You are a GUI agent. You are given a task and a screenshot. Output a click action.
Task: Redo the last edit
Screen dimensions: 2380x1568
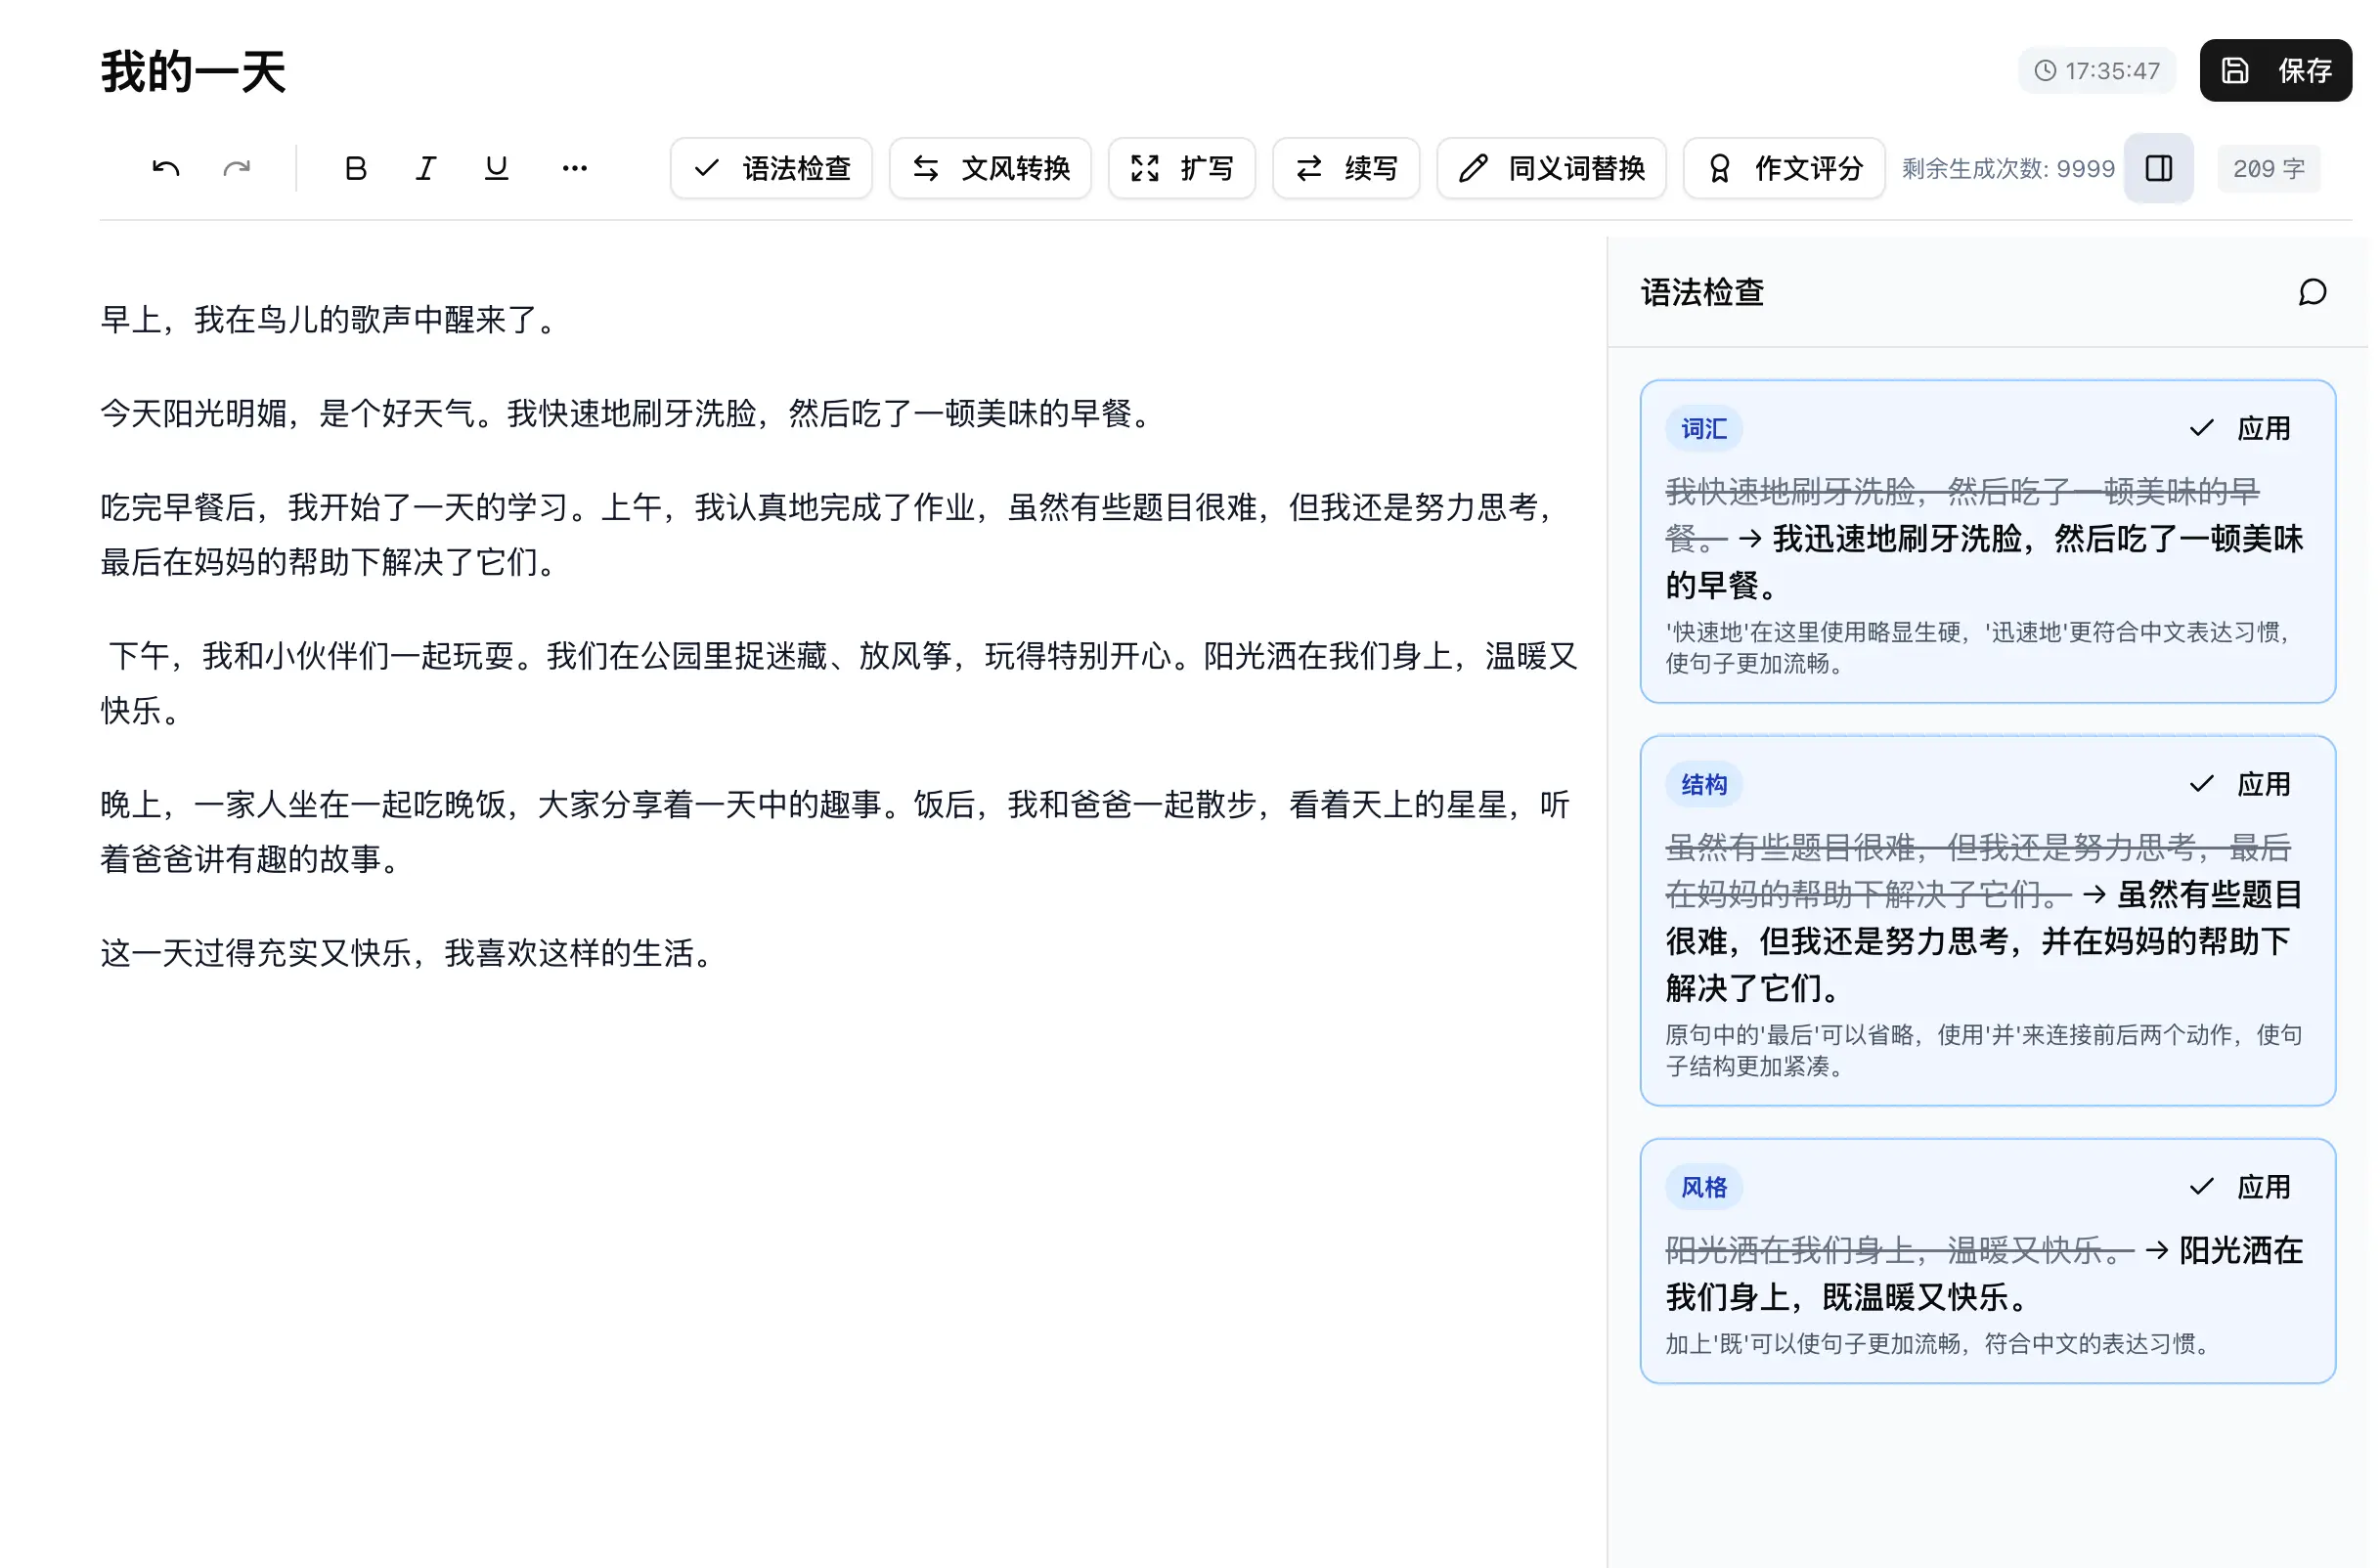point(237,168)
